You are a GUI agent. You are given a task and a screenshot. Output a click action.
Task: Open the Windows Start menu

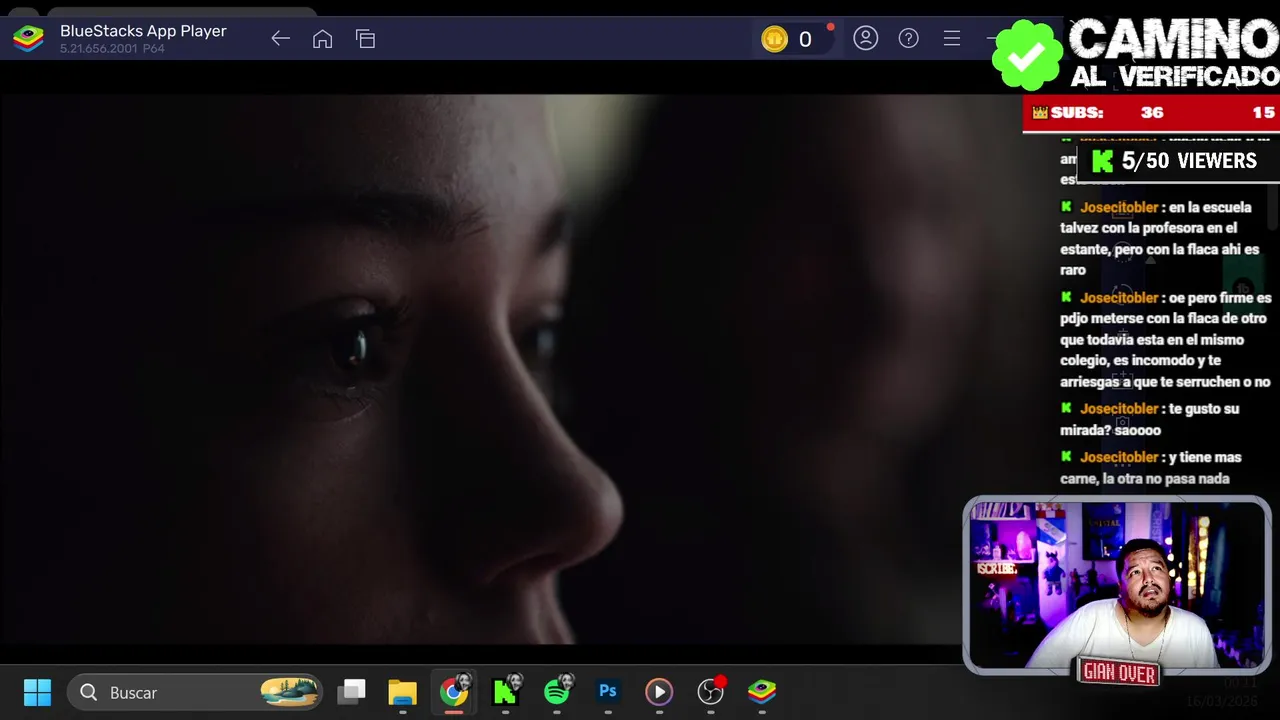37,692
